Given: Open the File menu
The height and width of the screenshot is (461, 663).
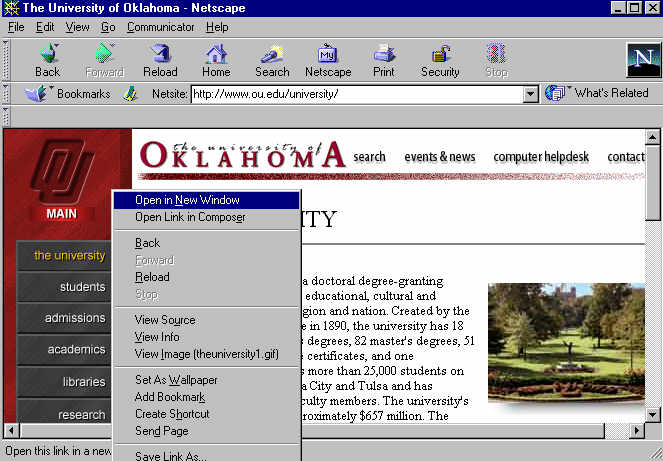Looking at the screenshot, I should pos(16,27).
